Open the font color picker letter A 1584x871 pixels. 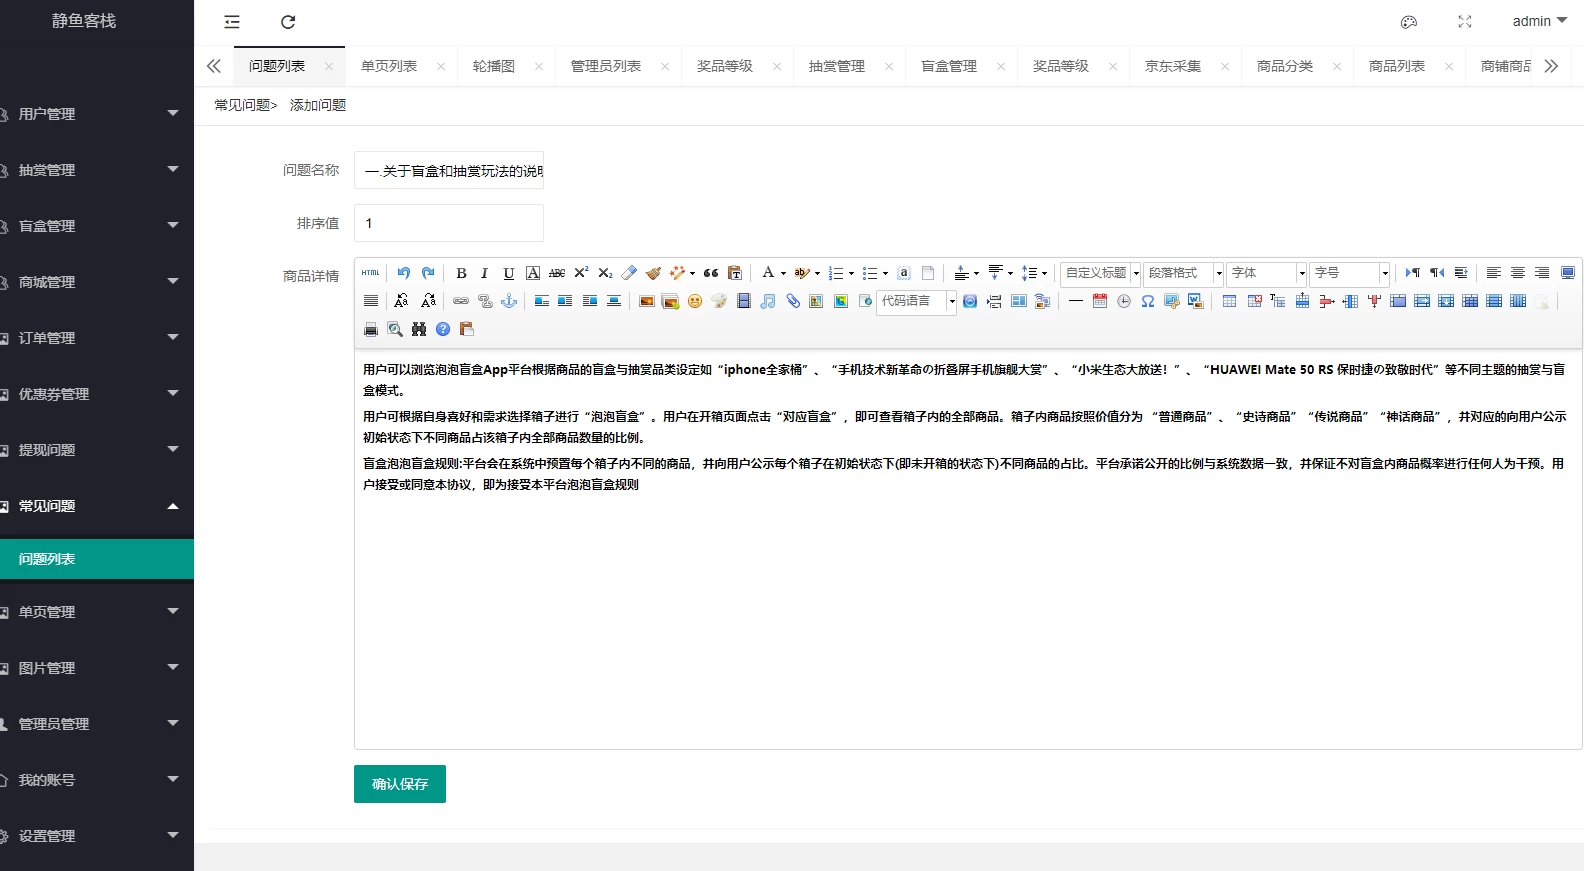tap(767, 273)
